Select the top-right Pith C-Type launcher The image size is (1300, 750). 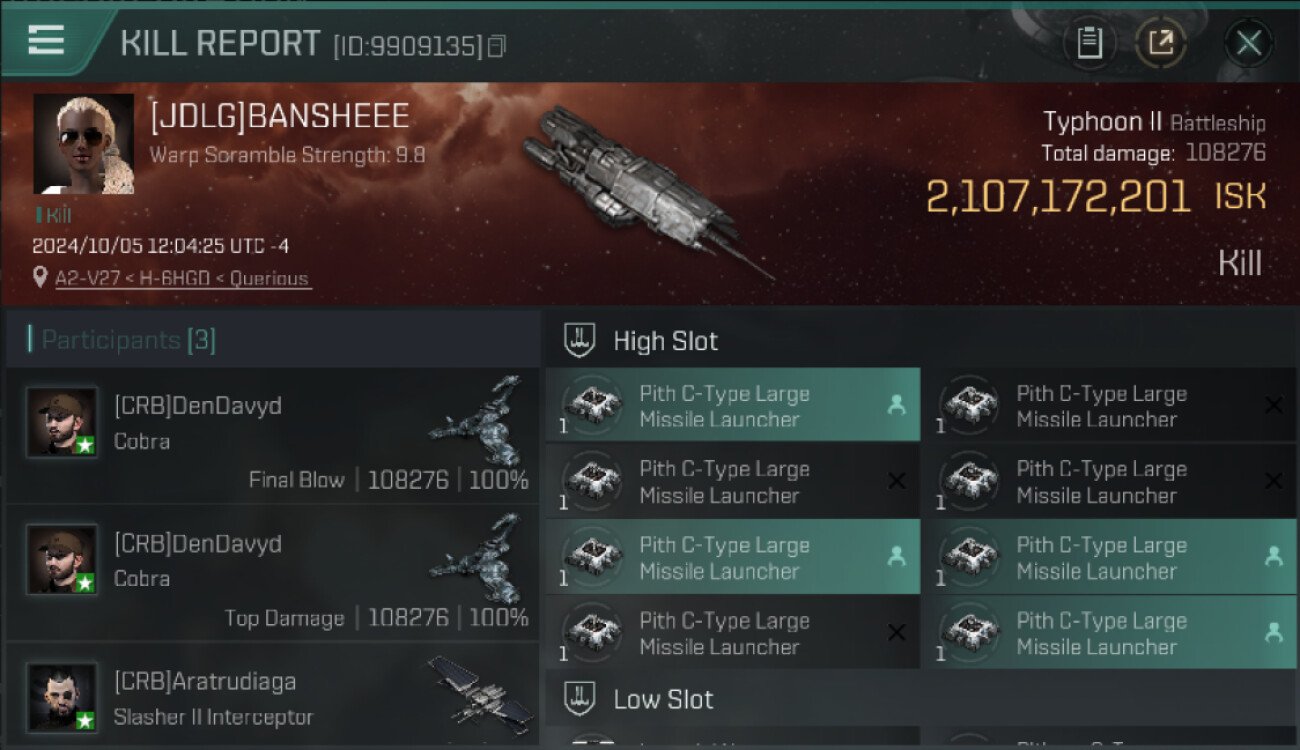(x=1109, y=406)
